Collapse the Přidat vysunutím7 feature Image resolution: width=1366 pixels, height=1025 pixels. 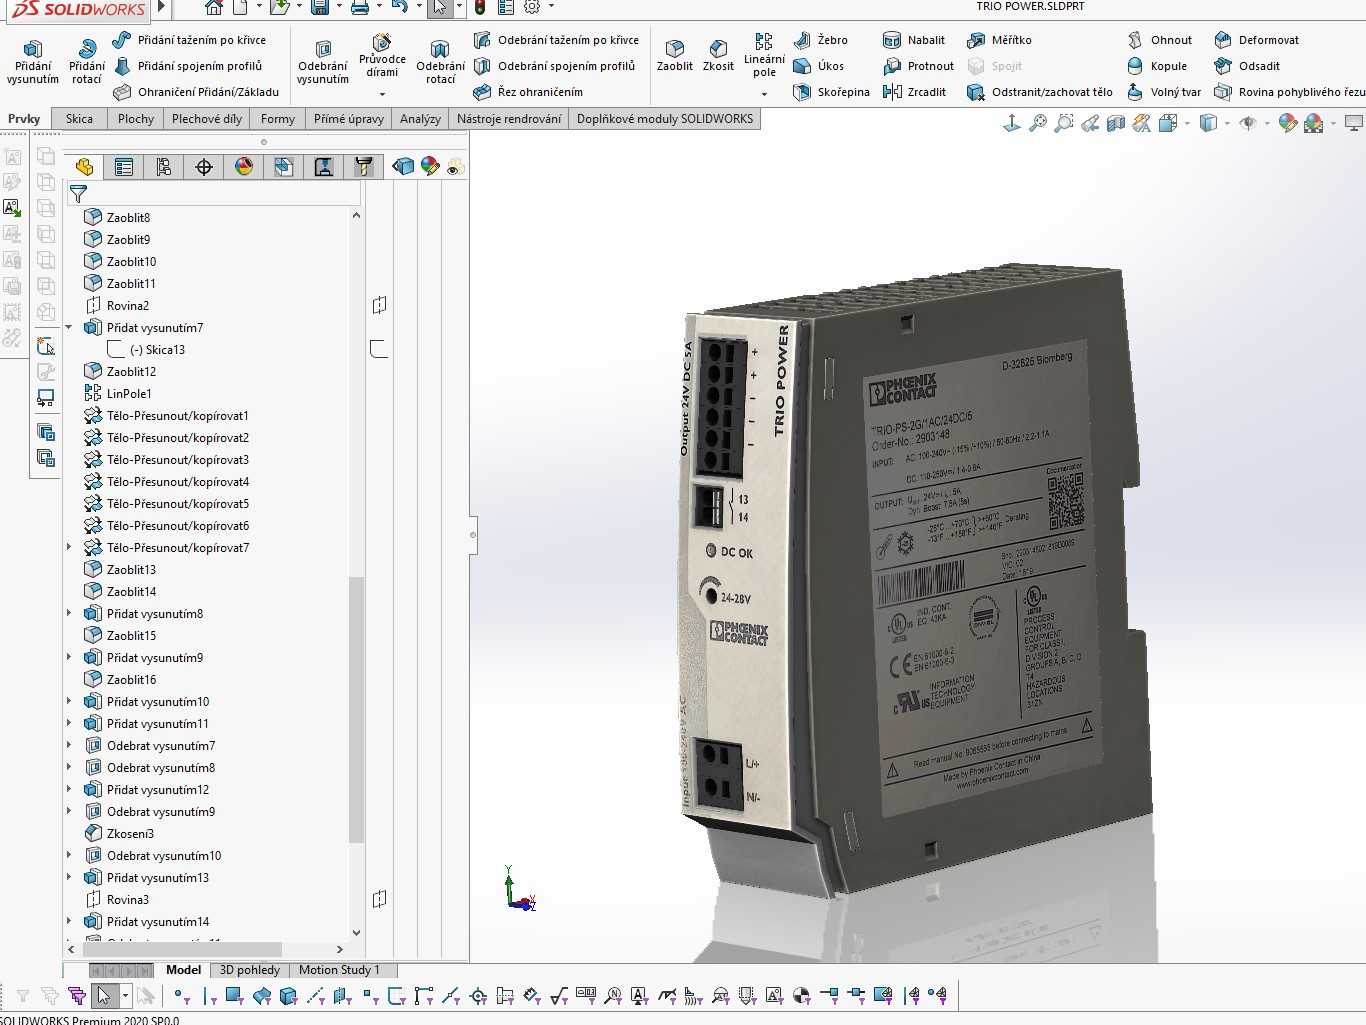coord(69,328)
